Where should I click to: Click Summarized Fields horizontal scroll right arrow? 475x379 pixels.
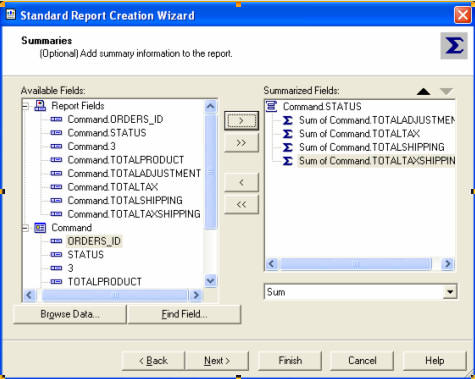[447, 264]
